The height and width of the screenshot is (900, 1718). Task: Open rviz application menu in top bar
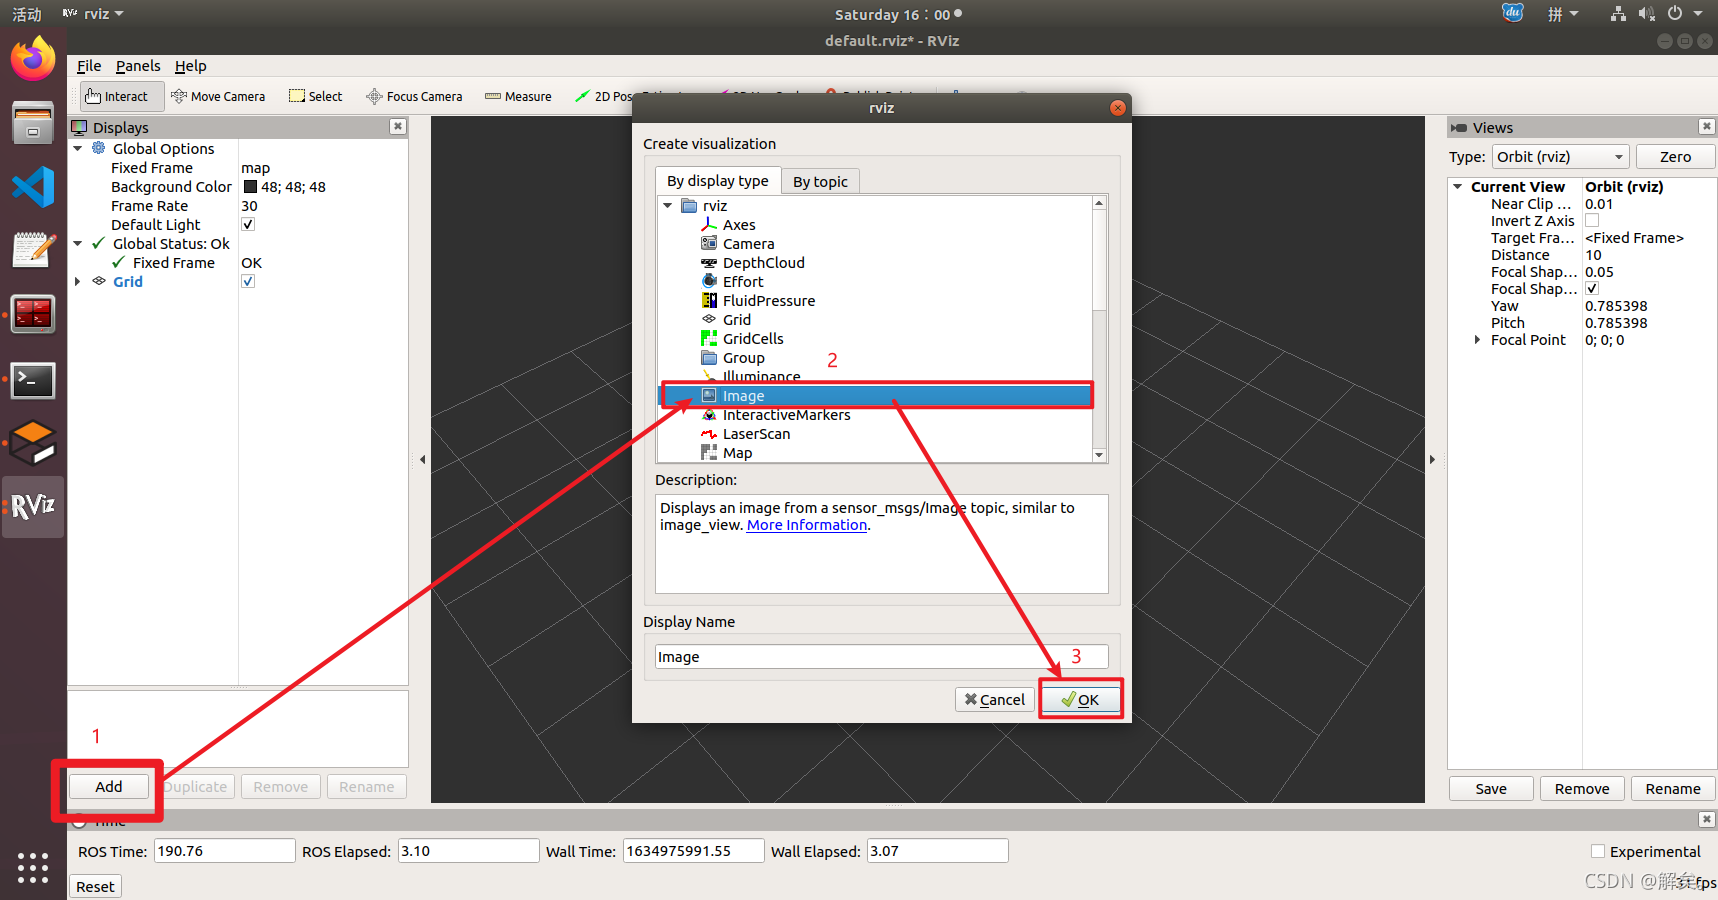pyautogui.click(x=94, y=14)
